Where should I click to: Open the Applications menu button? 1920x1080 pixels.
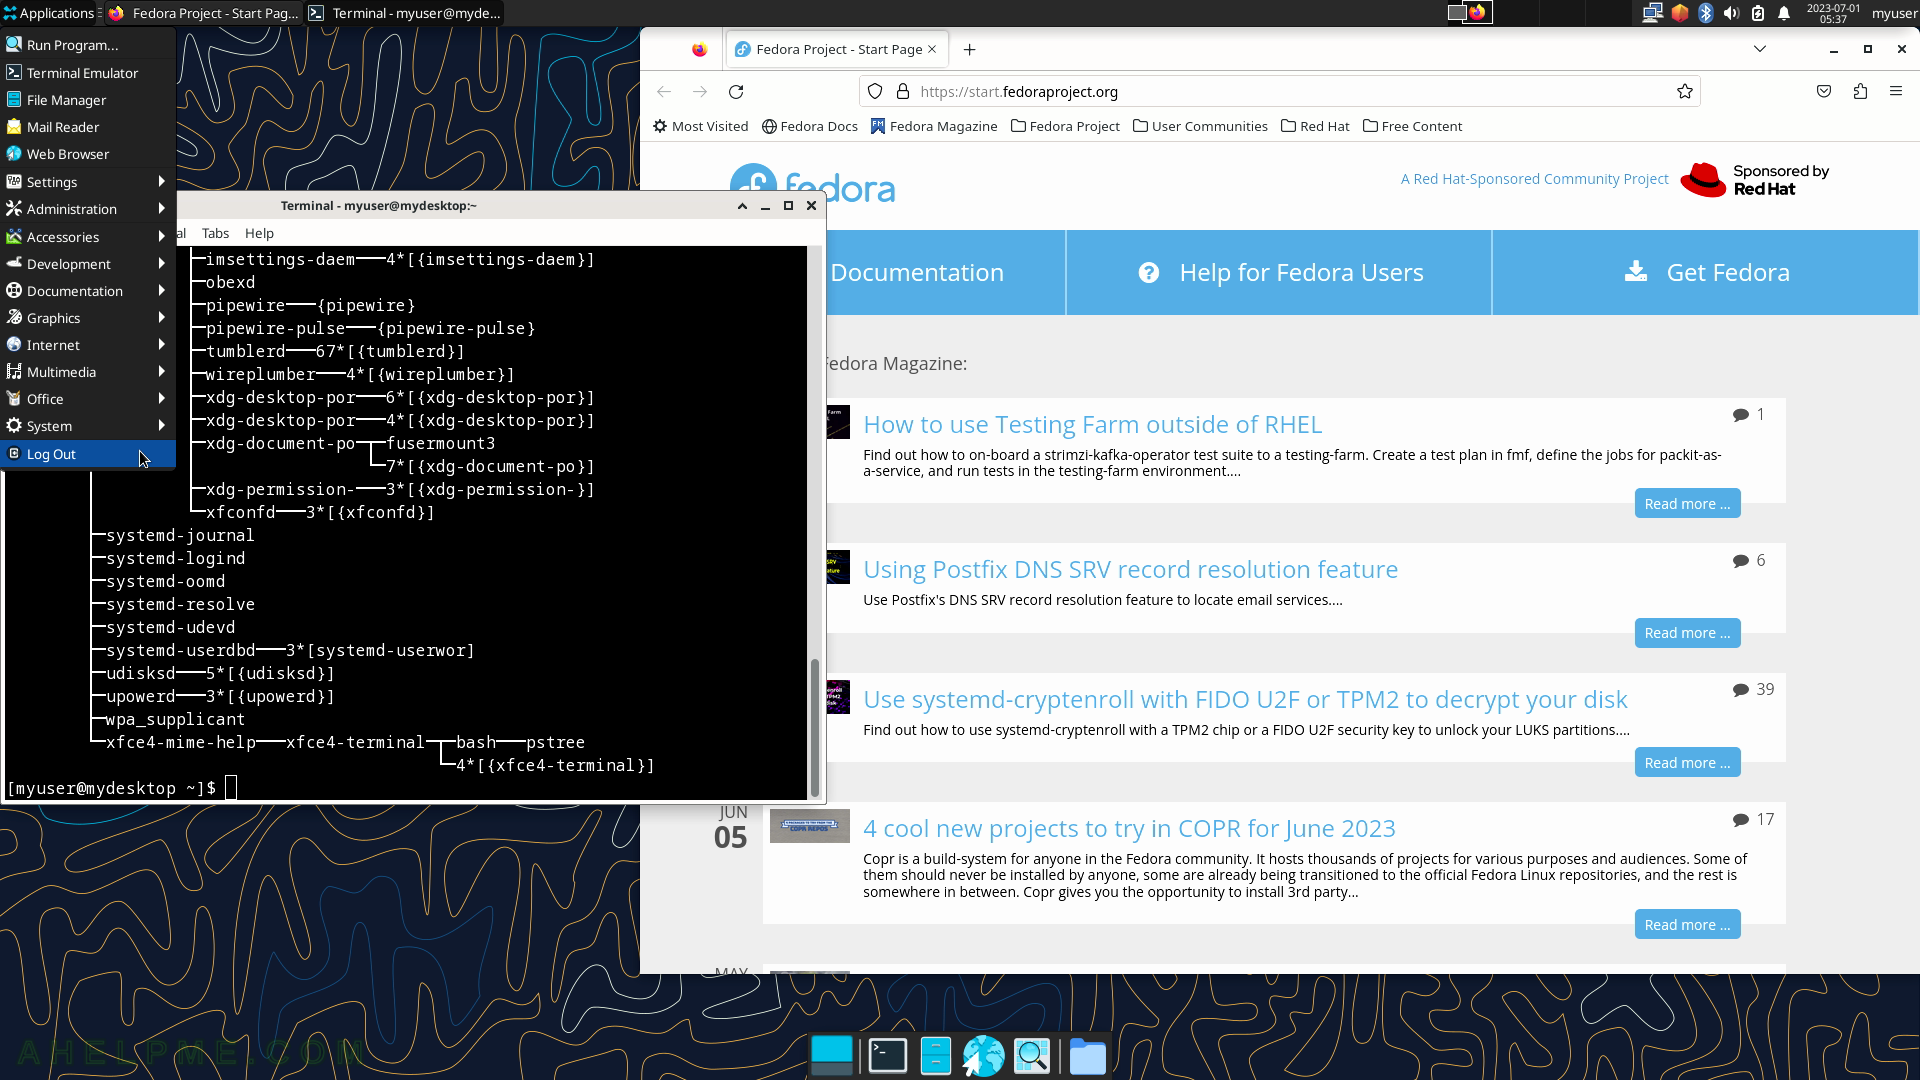pos(48,13)
